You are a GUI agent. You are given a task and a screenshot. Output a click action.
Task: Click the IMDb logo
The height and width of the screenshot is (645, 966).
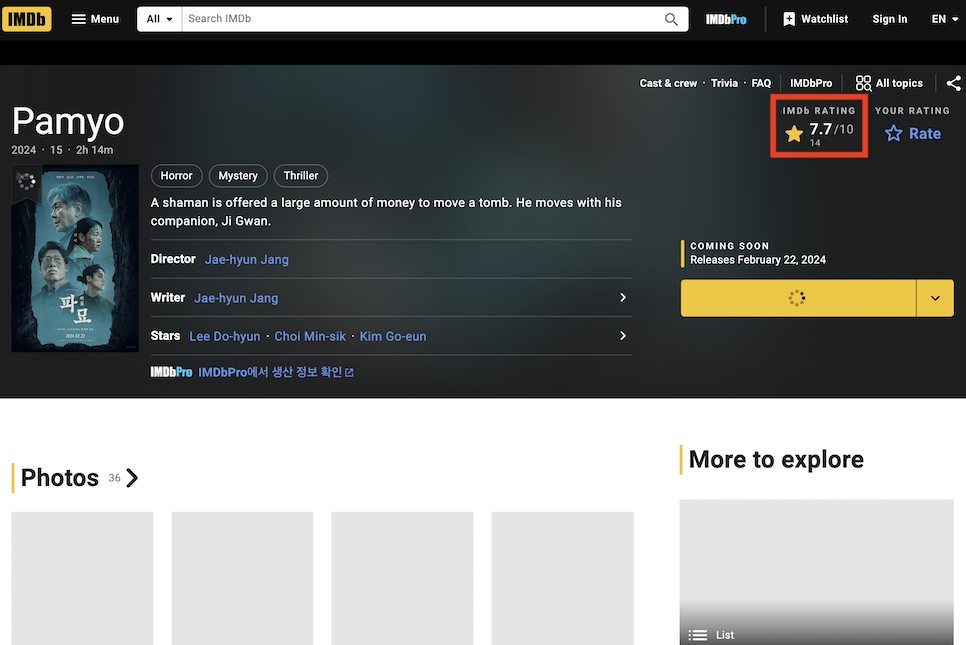[26, 19]
